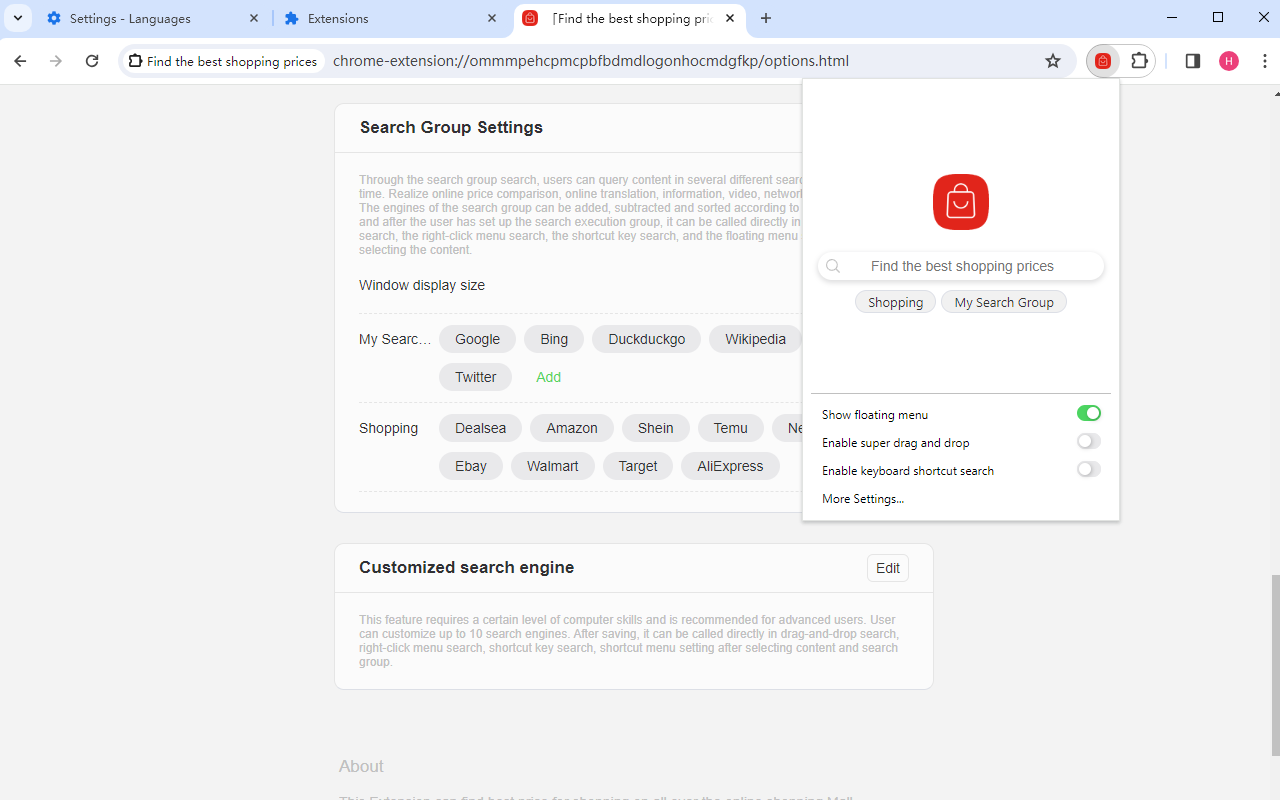This screenshot has height=800, width=1280.
Task: Close the Find the best shopping prices tab
Action: (730, 18)
